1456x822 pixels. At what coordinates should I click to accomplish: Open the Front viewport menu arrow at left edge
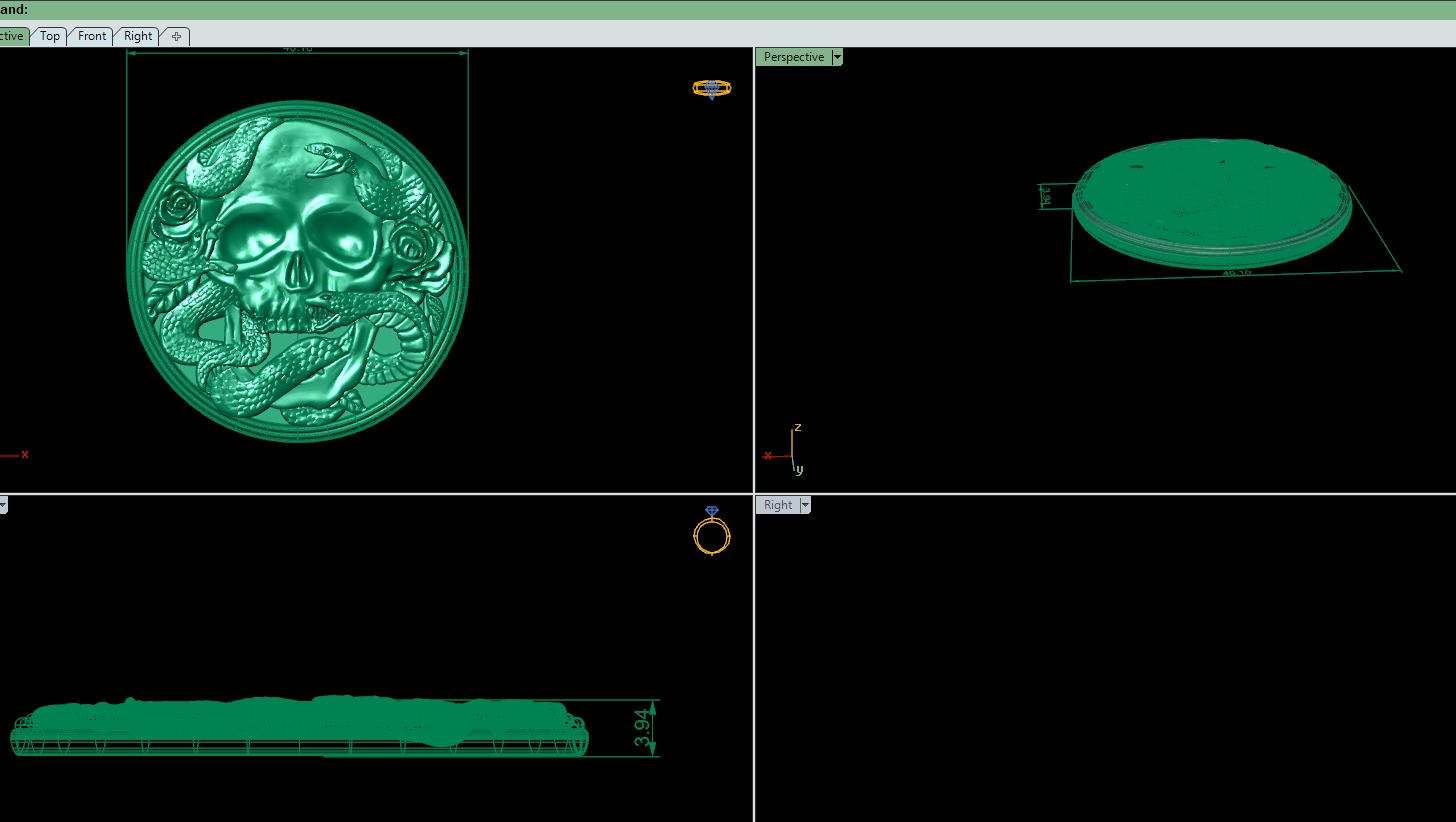3,505
